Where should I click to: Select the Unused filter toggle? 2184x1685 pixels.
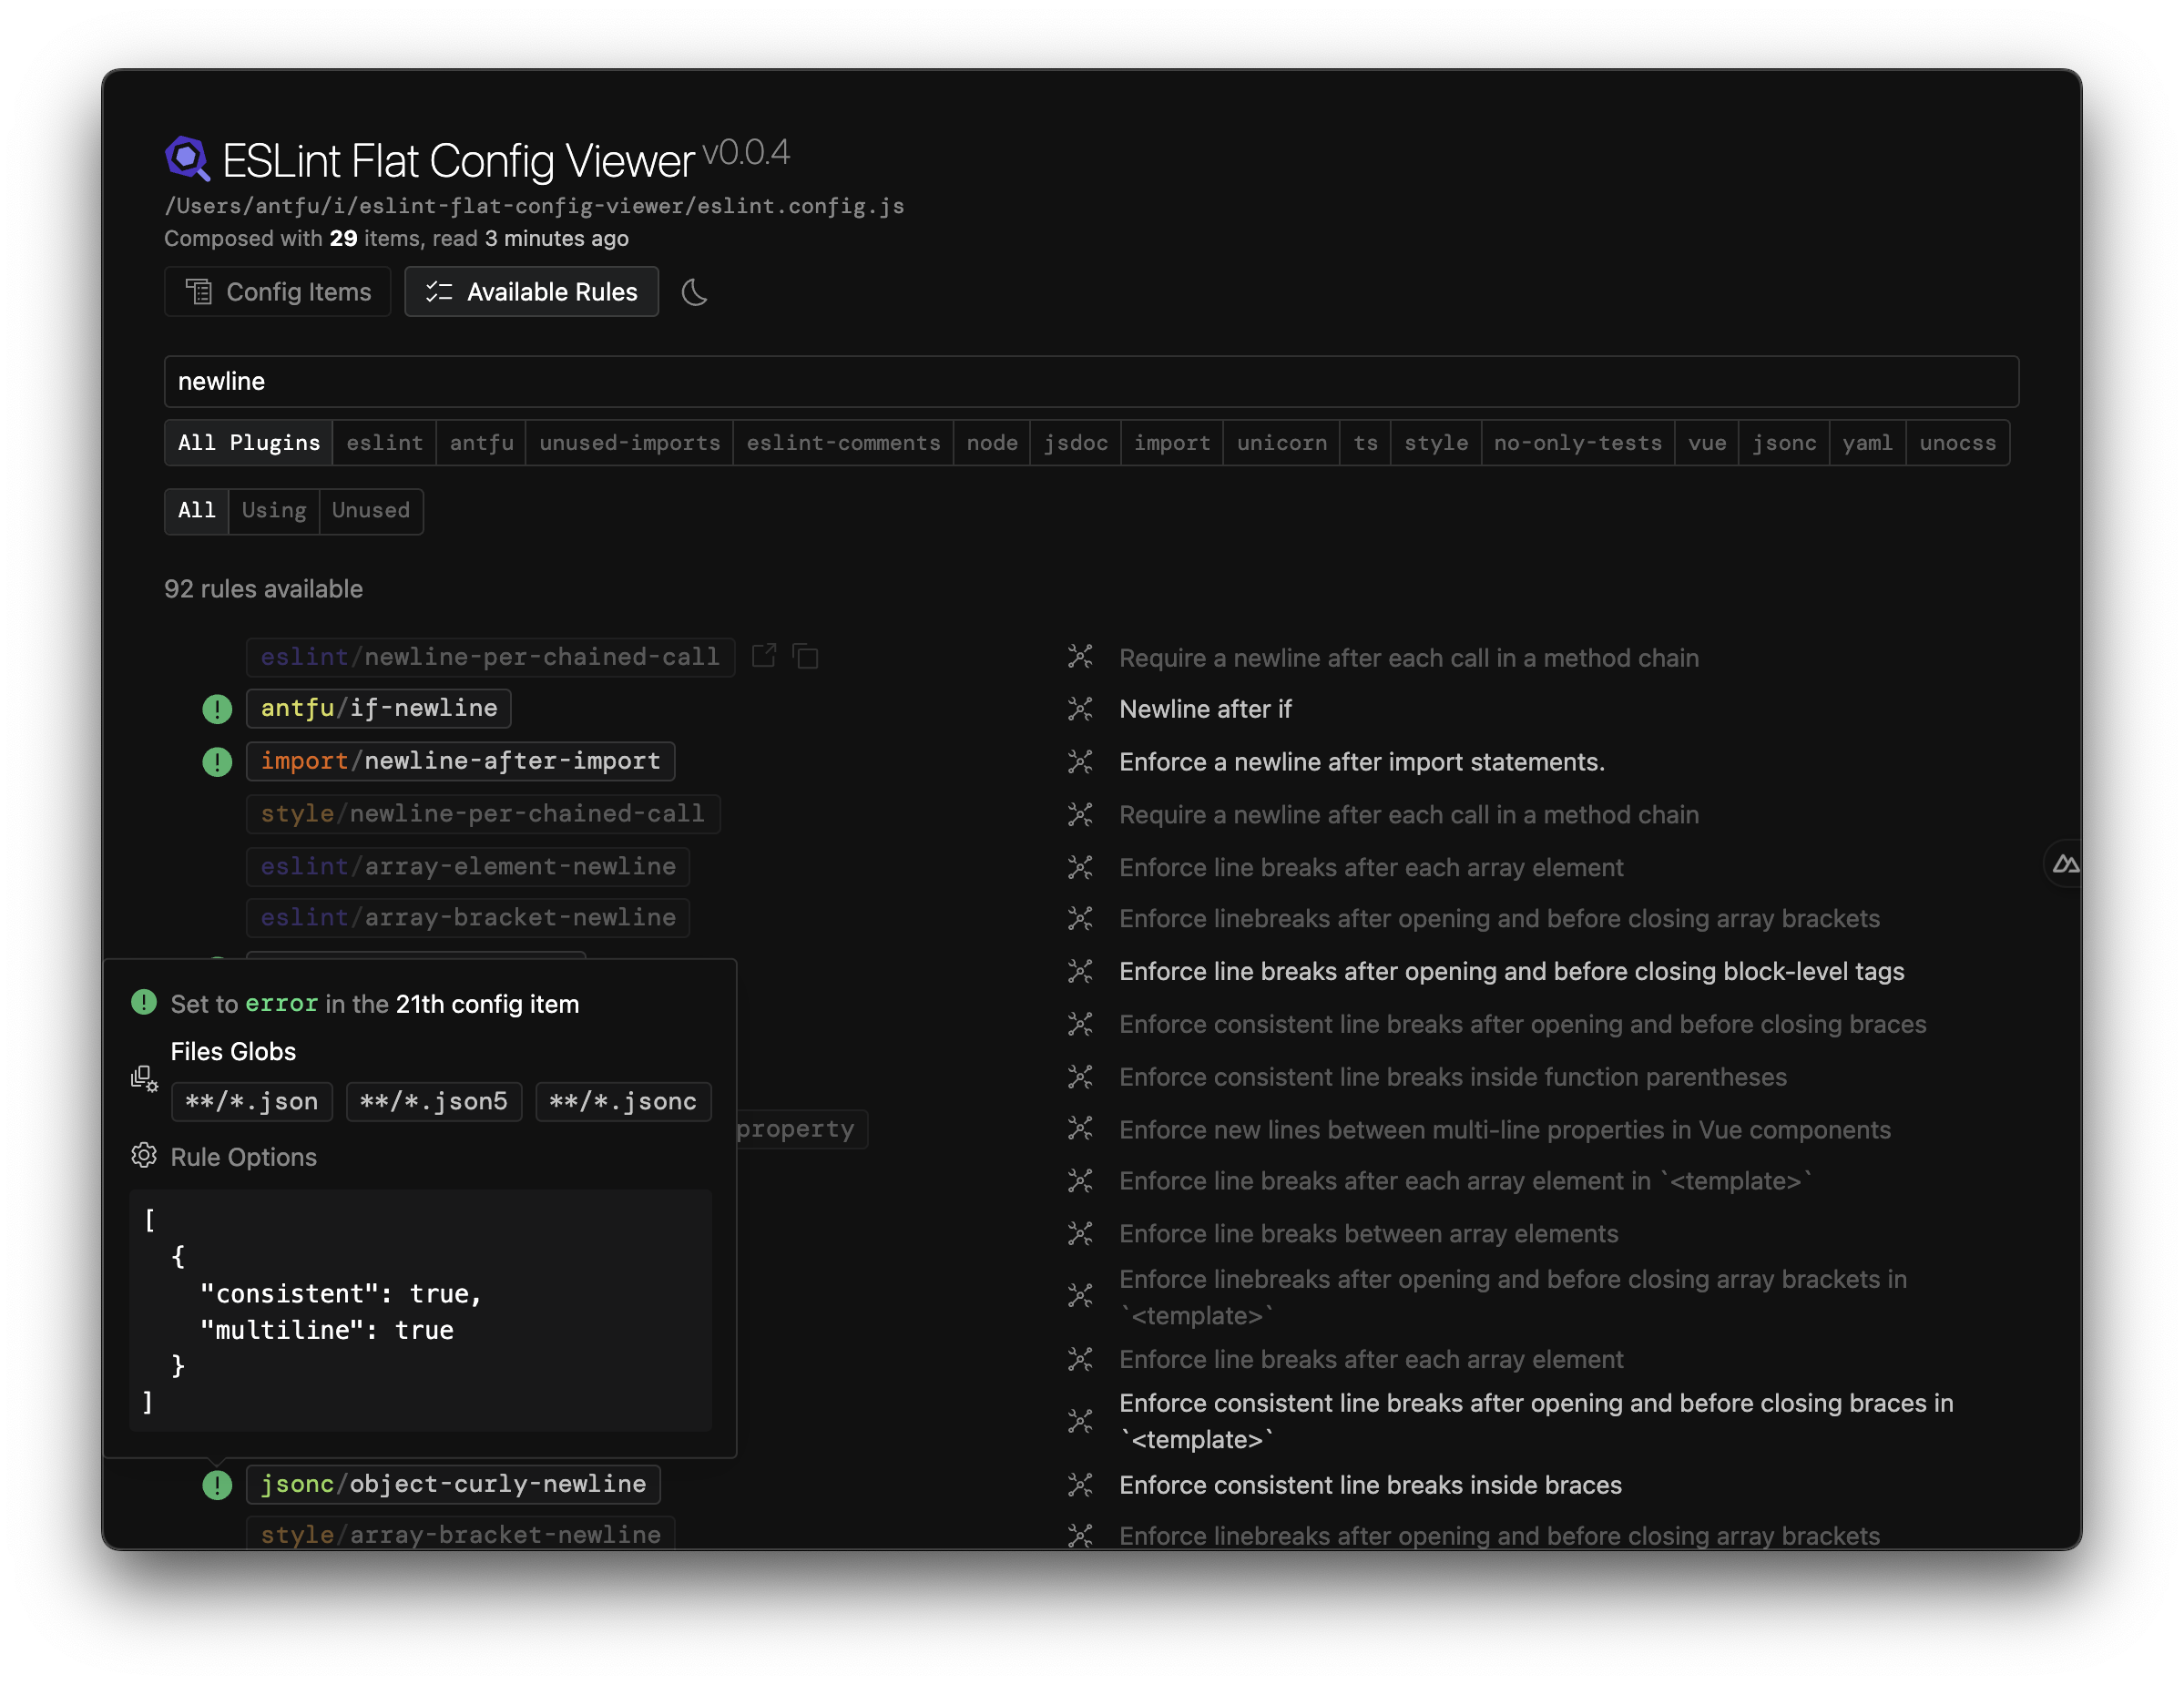click(370, 510)
